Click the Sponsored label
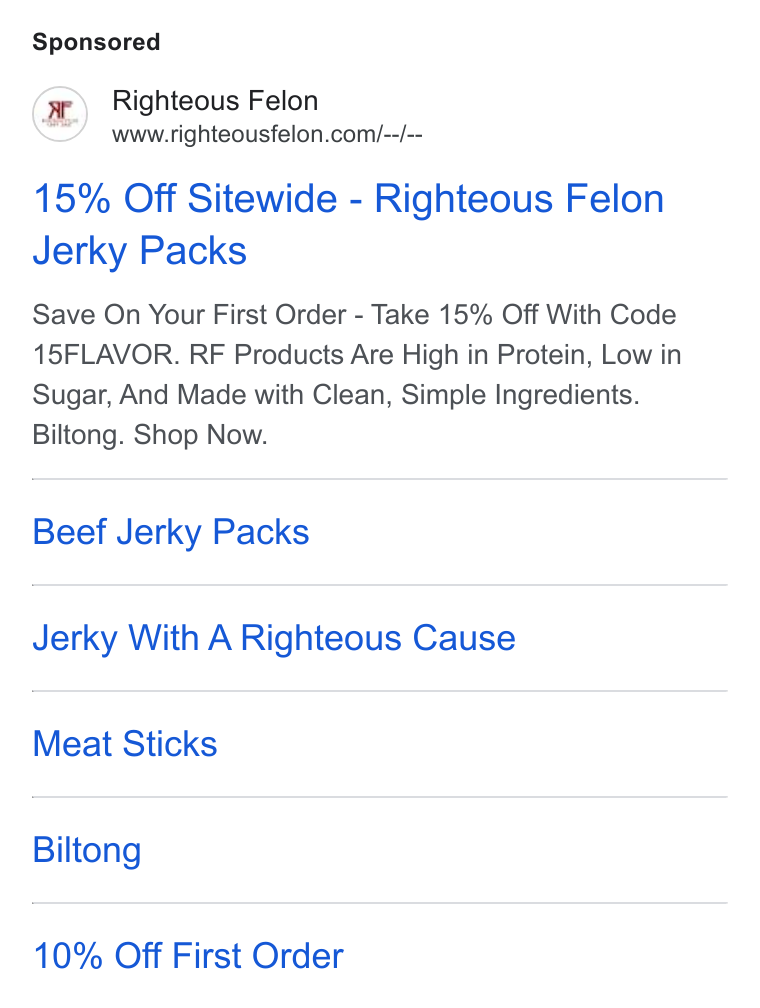Viewport: 760px width, 1008px height. [96, 42]
